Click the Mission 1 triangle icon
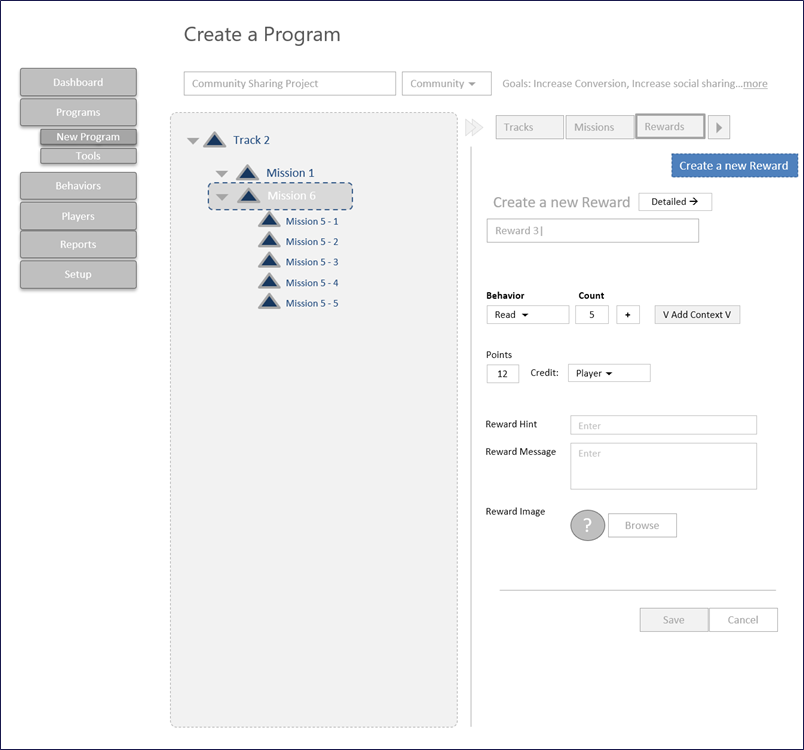The image size is (804, 750). (x=247, y=173)
